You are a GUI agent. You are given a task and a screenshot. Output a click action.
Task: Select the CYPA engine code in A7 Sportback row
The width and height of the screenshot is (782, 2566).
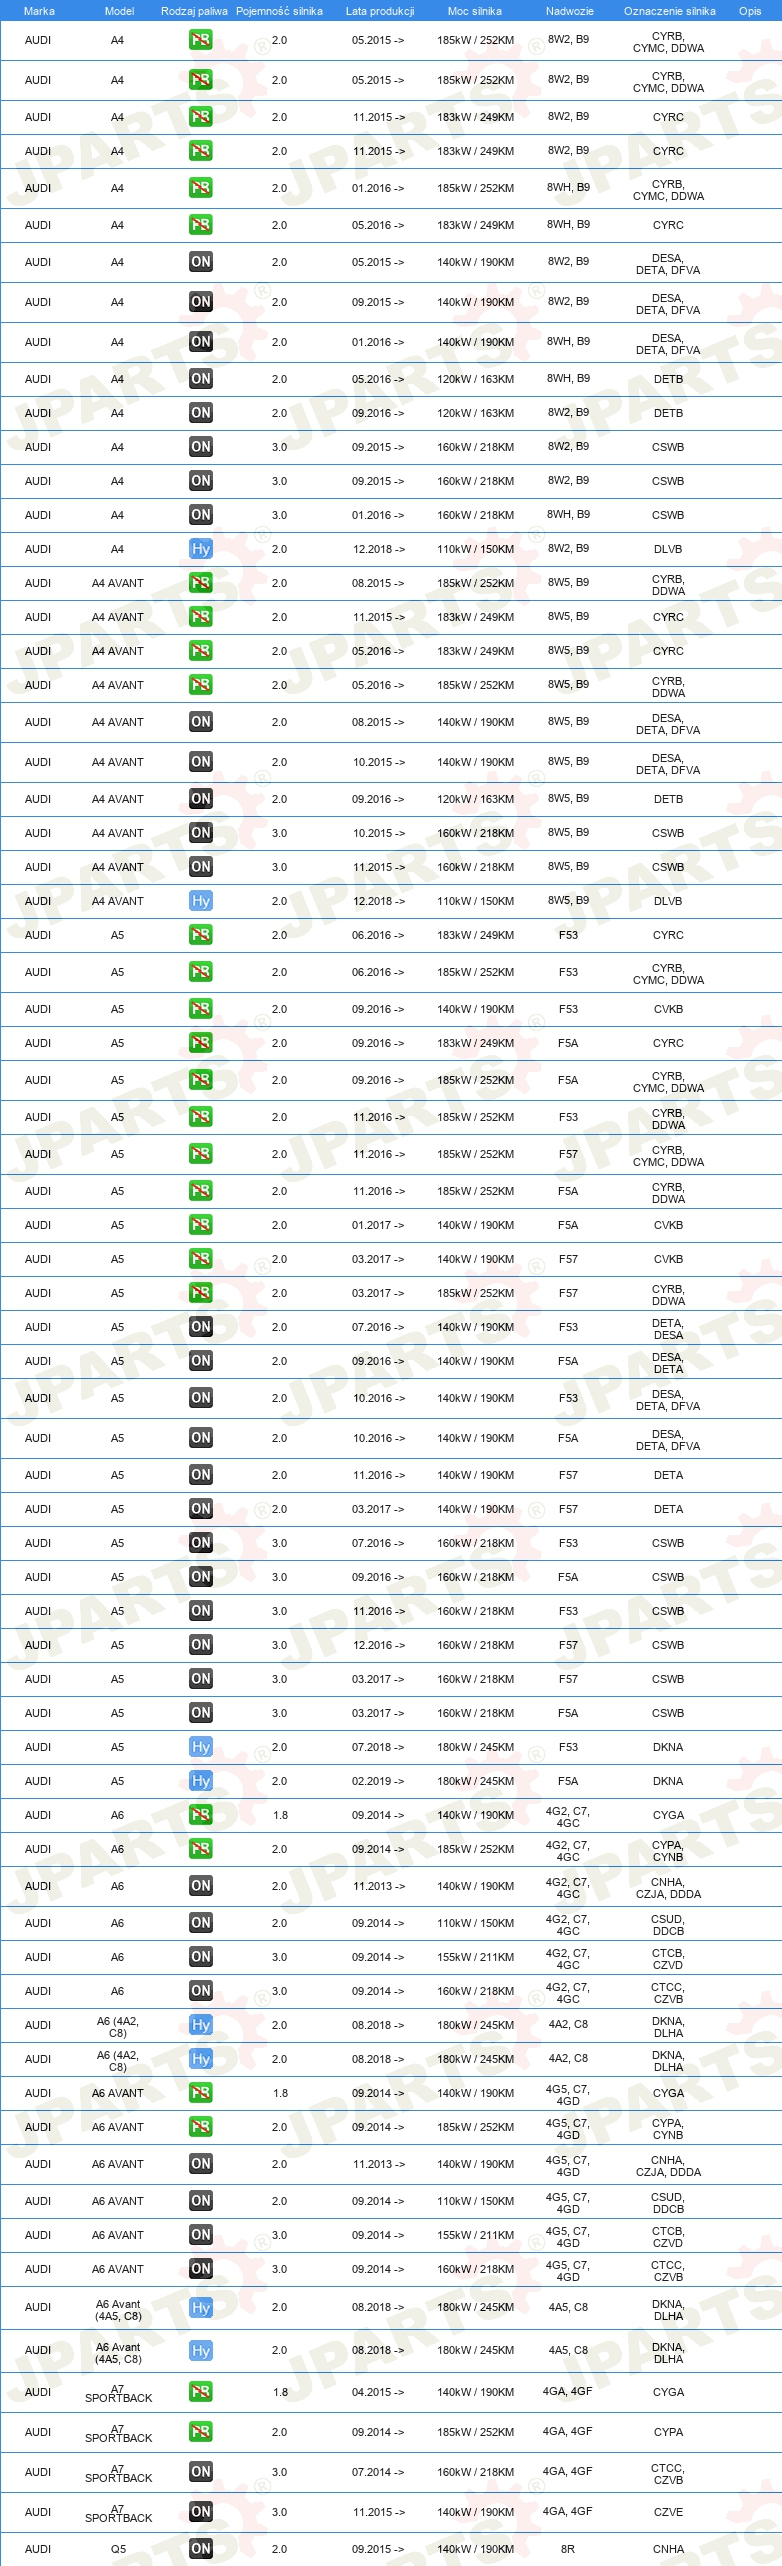click(668, 2432)
